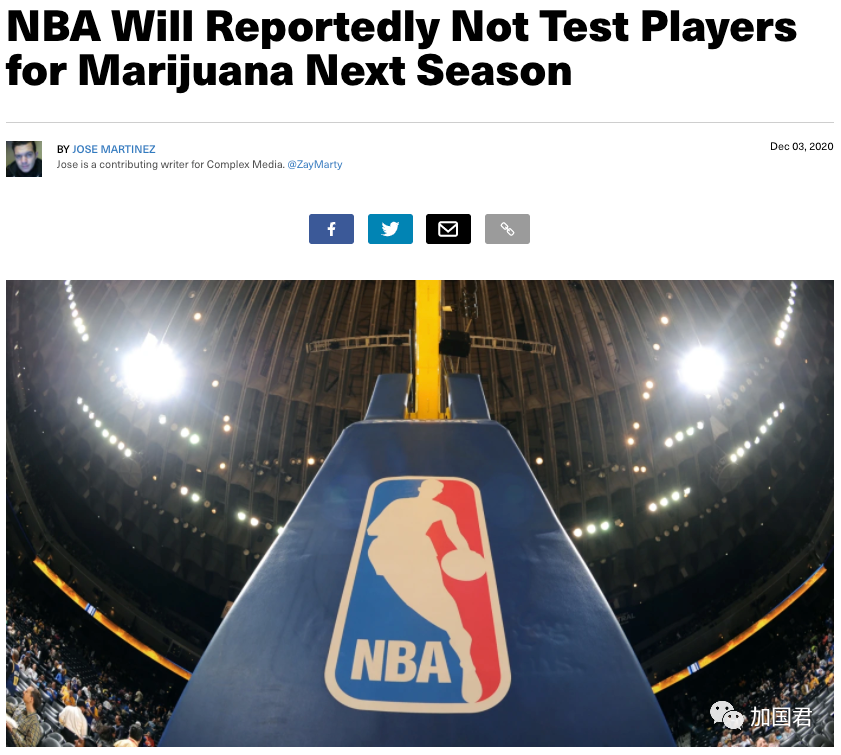Click the 加国君 watermark text
Screen dimensions: 841x755
(781, 717)
